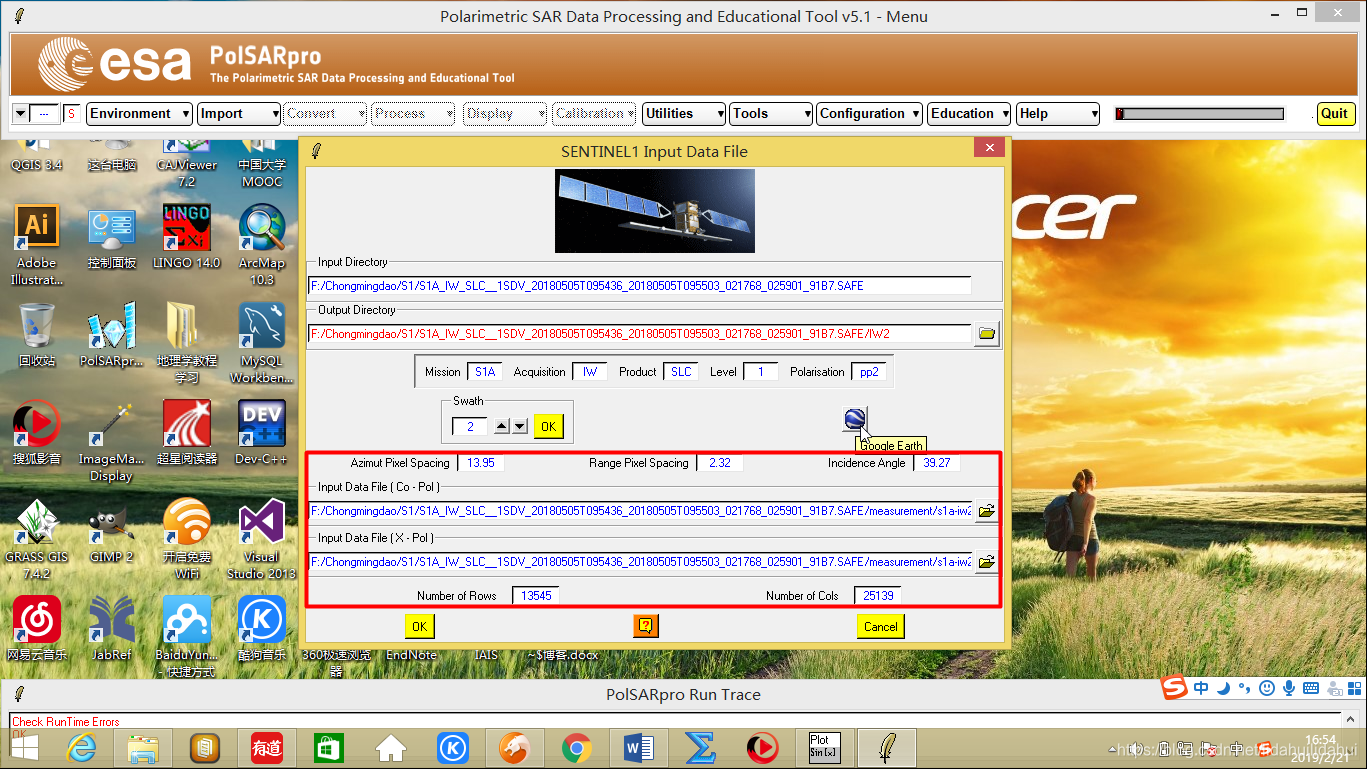Open the QGIS 3.4 desktop shortcut
The height and width of the screenshot is (769, 1367).
pos(36,155)
